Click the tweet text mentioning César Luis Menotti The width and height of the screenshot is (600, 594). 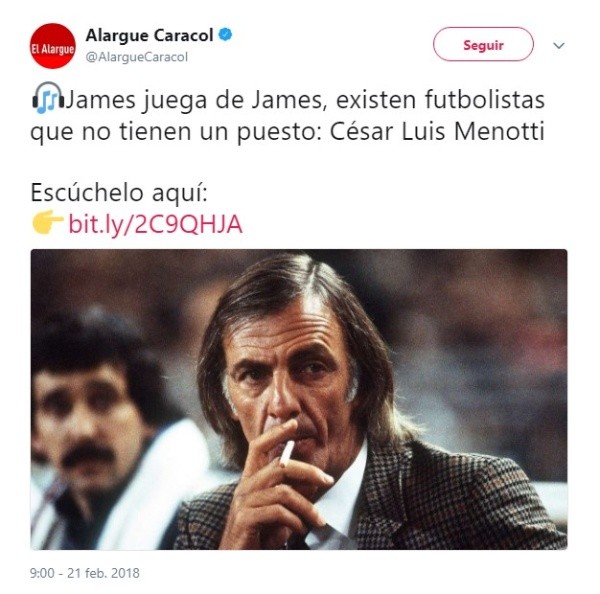tap(287, 115)
